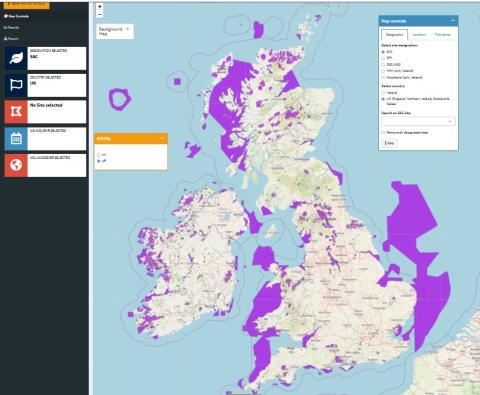The height and width of the screenshot is (395, 480).
Task: Select the SAC designation radio
Action: [x=383, y=52]
